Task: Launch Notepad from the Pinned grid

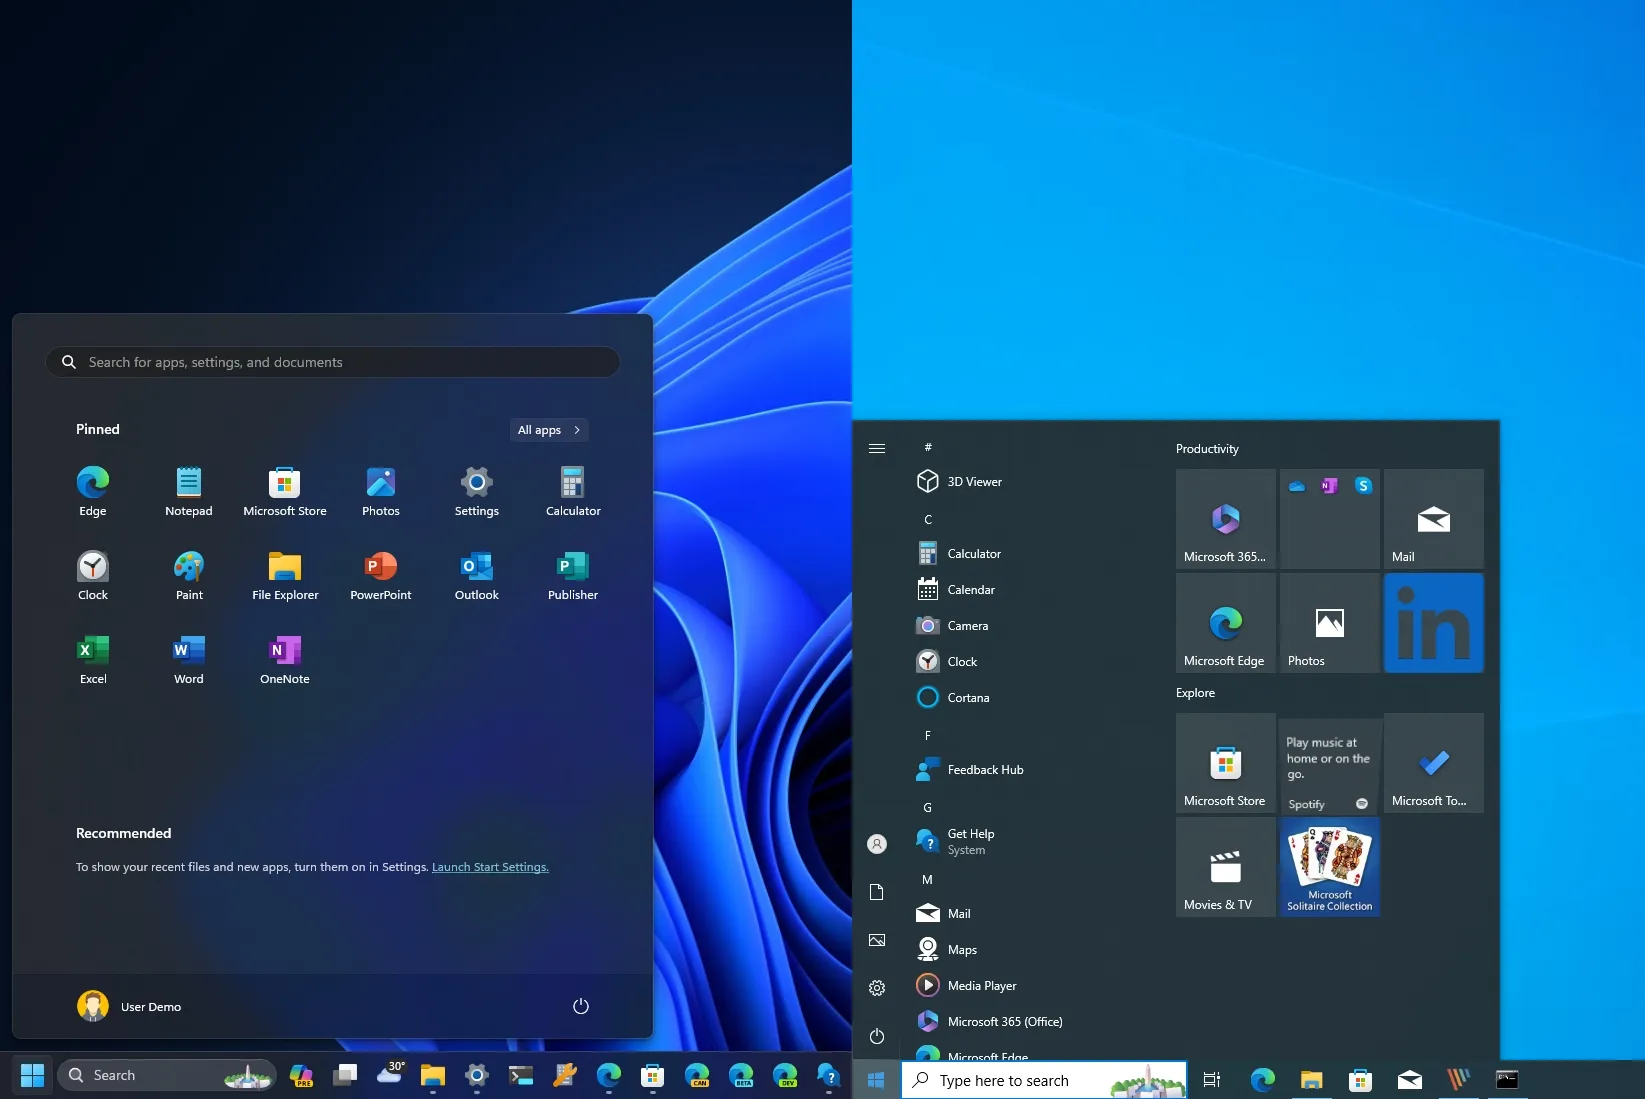Action: (x=189, y=491)
